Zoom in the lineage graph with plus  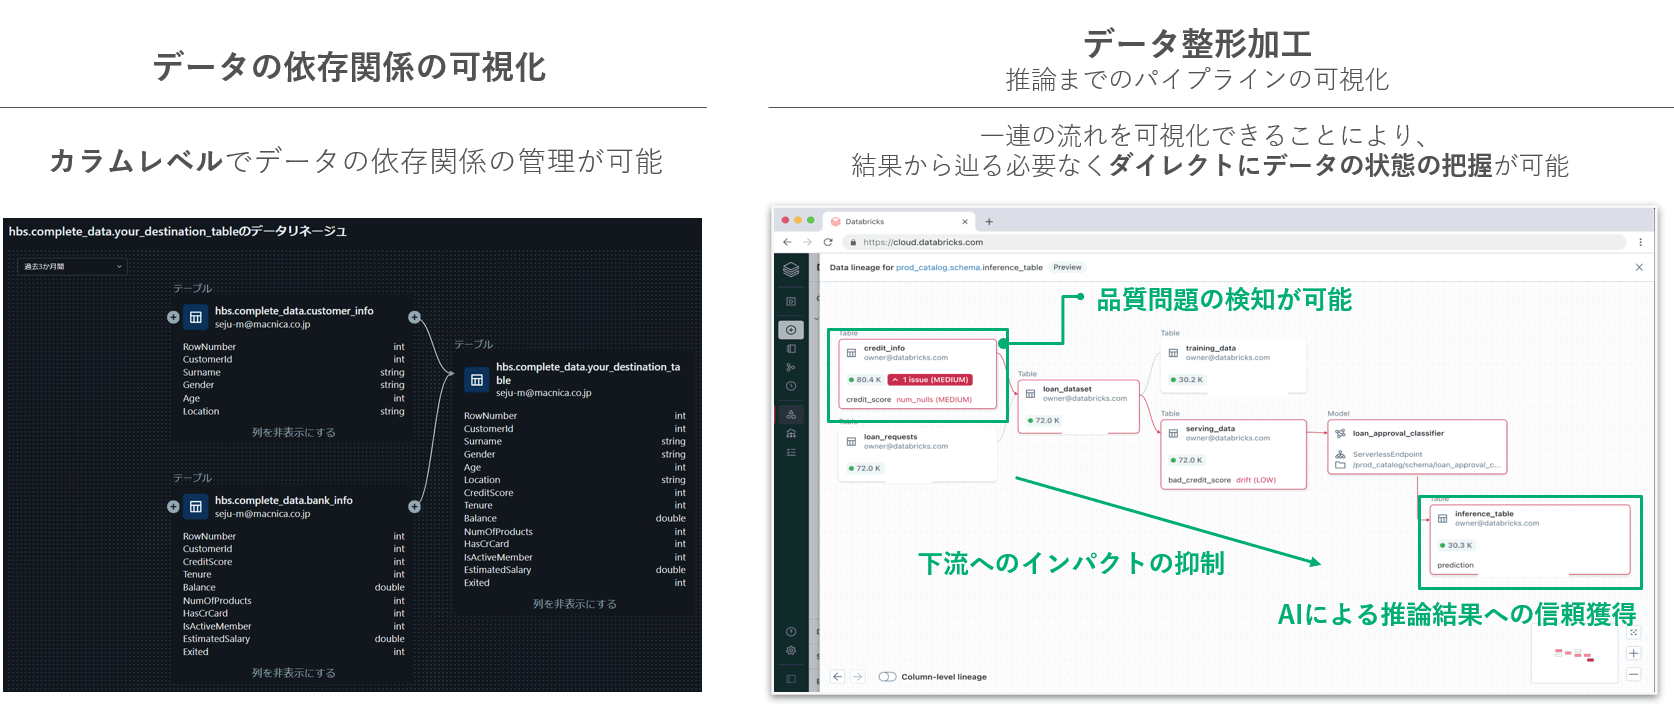click(x=1633, y=654)
